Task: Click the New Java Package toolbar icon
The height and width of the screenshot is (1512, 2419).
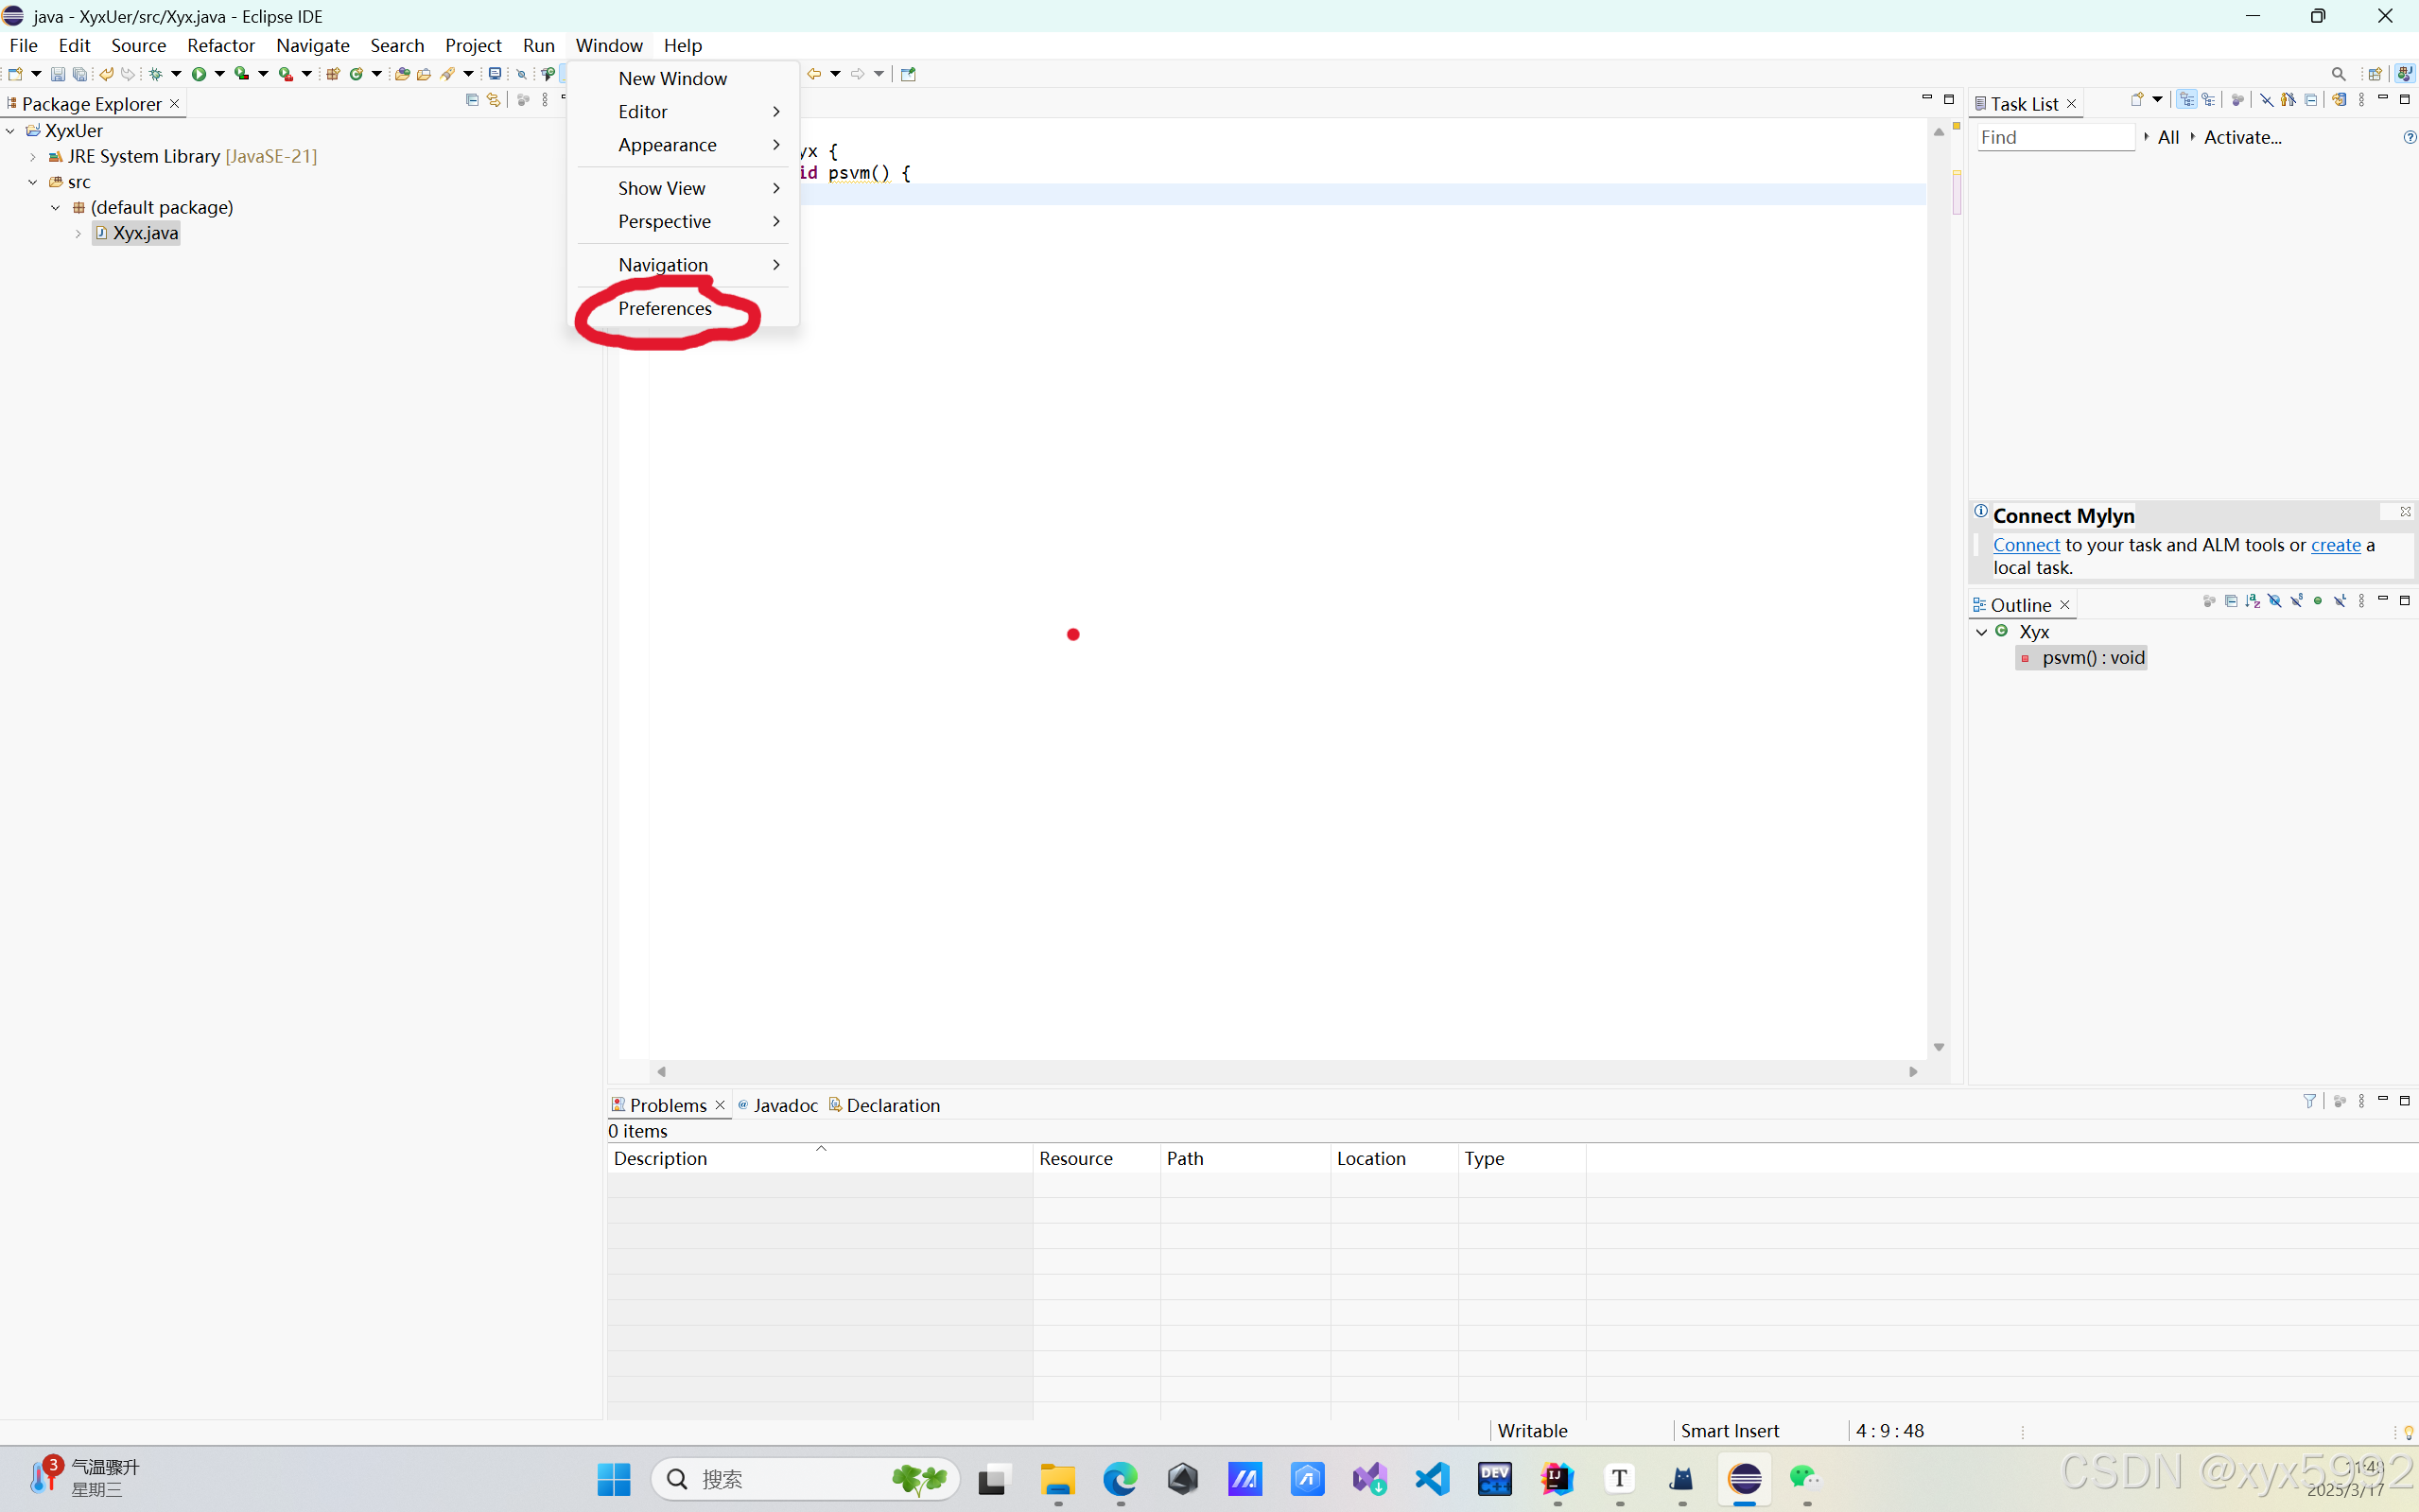Action: (333, 74)
